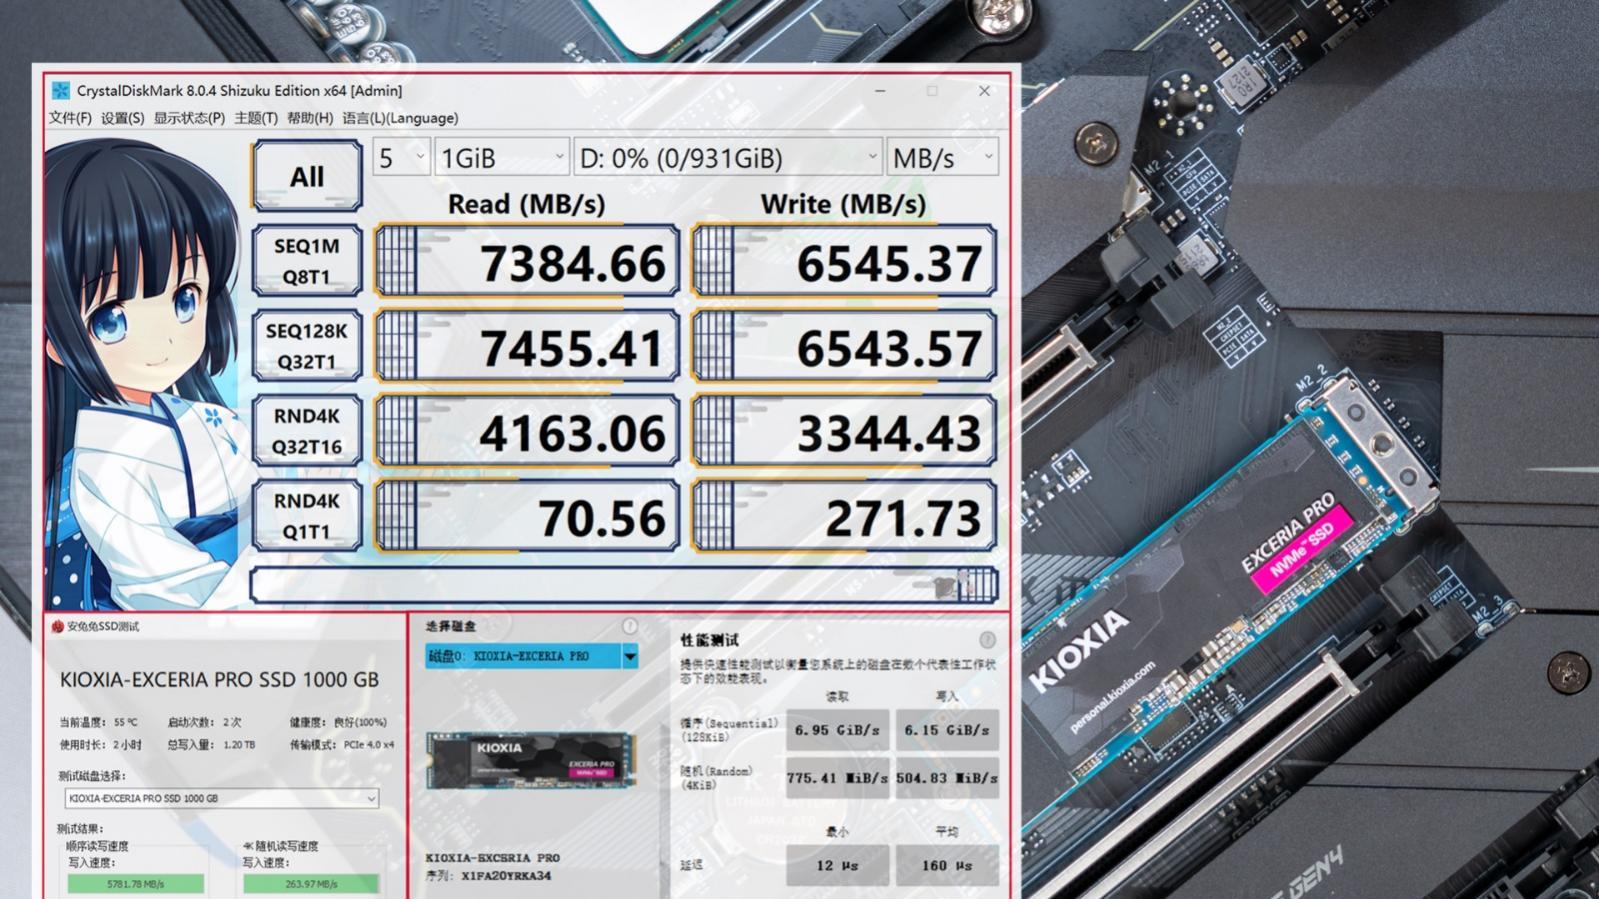Screen dimensions: 1599x899
Task: Click the sequential read value 6.95 GiB/s
Action: point(837,730)
